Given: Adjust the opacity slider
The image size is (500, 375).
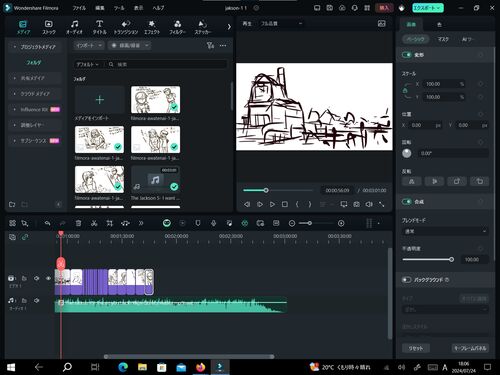Looking at the screenshot, I should 427,259.
